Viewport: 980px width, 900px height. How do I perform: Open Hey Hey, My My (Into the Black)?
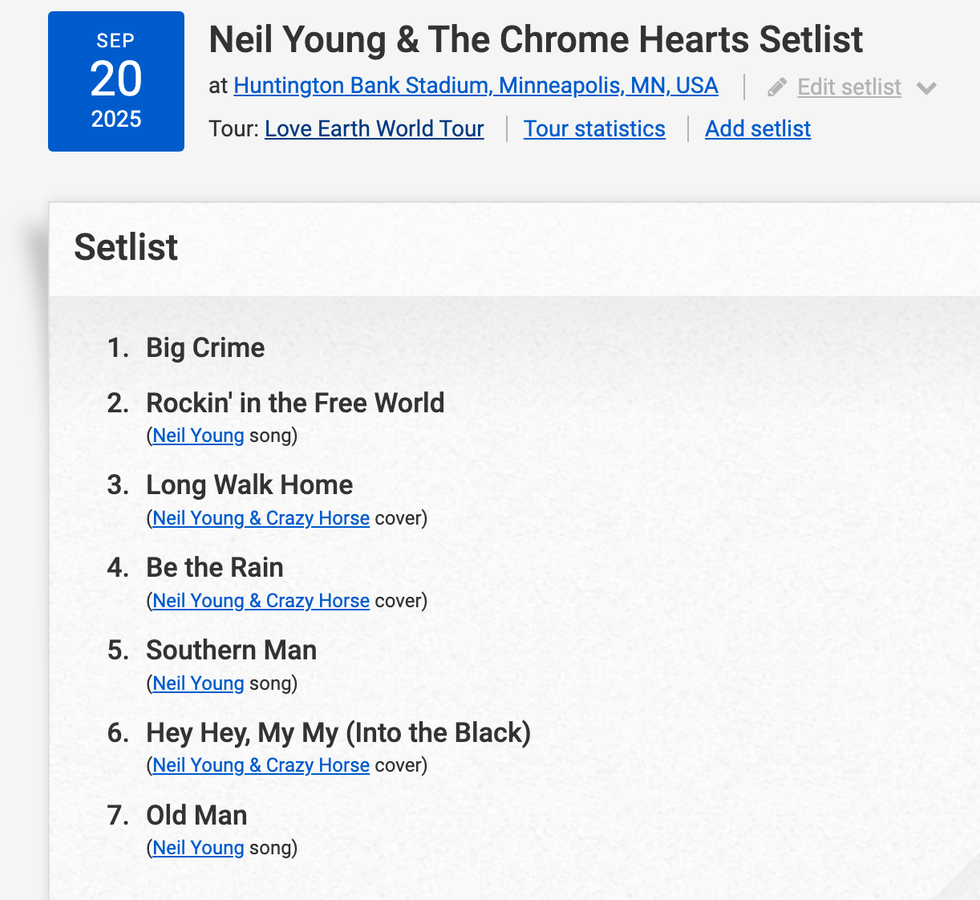pos(338,733)
